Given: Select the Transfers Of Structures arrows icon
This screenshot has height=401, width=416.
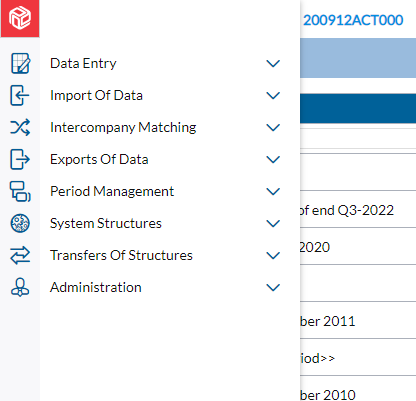Looking at the screenshot, I should pos(20,255).
